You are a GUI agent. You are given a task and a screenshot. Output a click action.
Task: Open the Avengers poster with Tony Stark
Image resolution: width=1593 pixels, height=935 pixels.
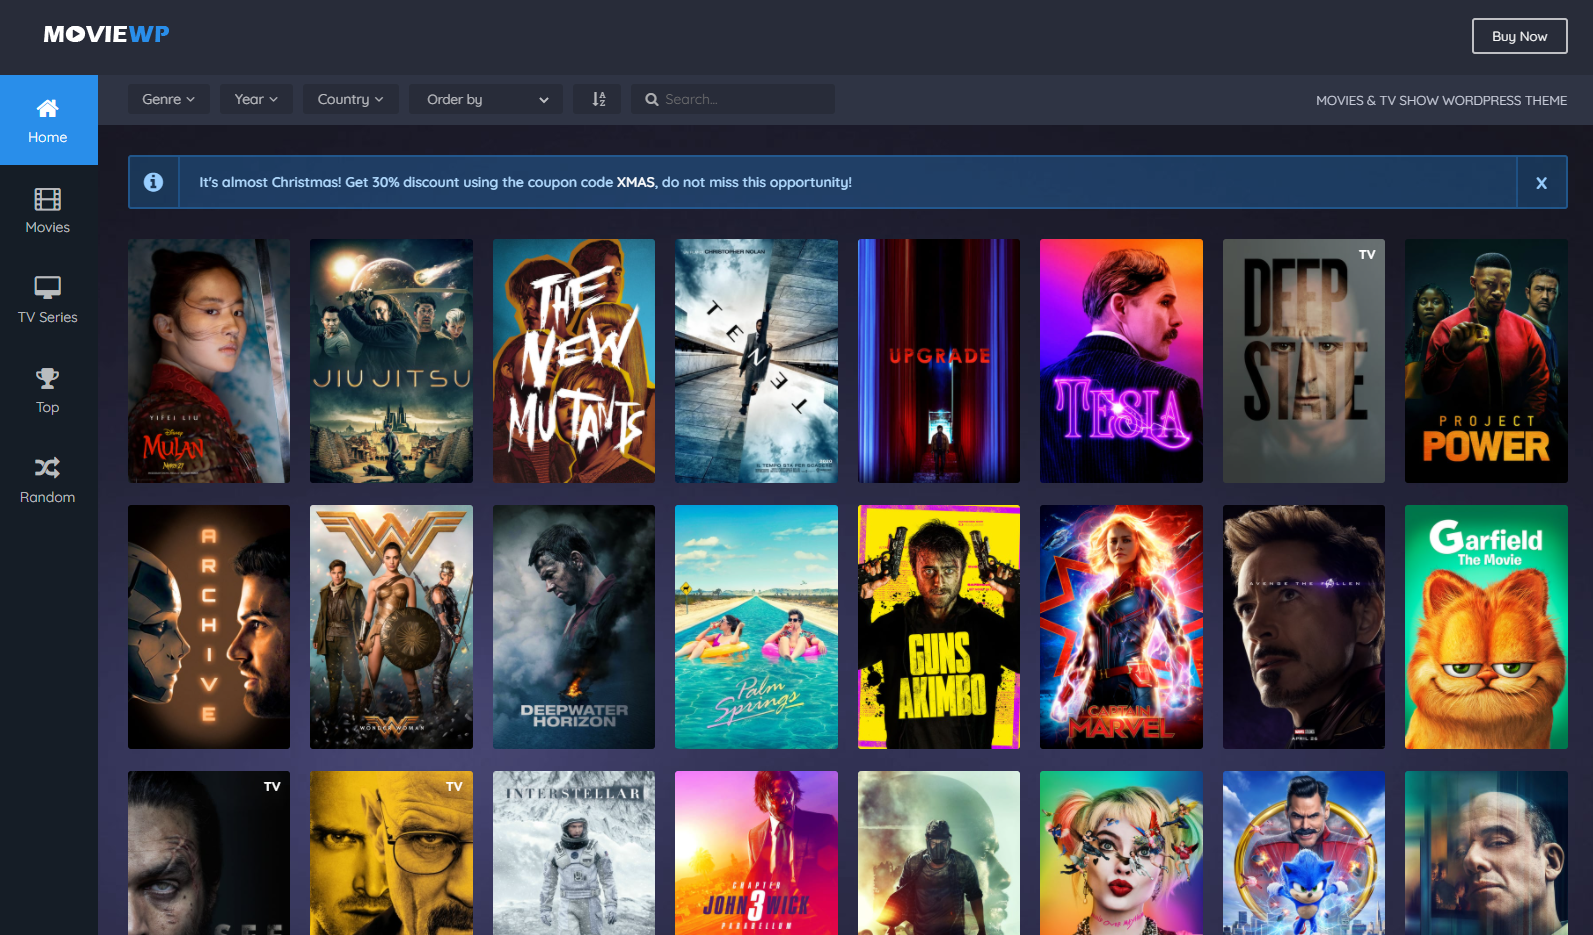[x=1304, y=627]
